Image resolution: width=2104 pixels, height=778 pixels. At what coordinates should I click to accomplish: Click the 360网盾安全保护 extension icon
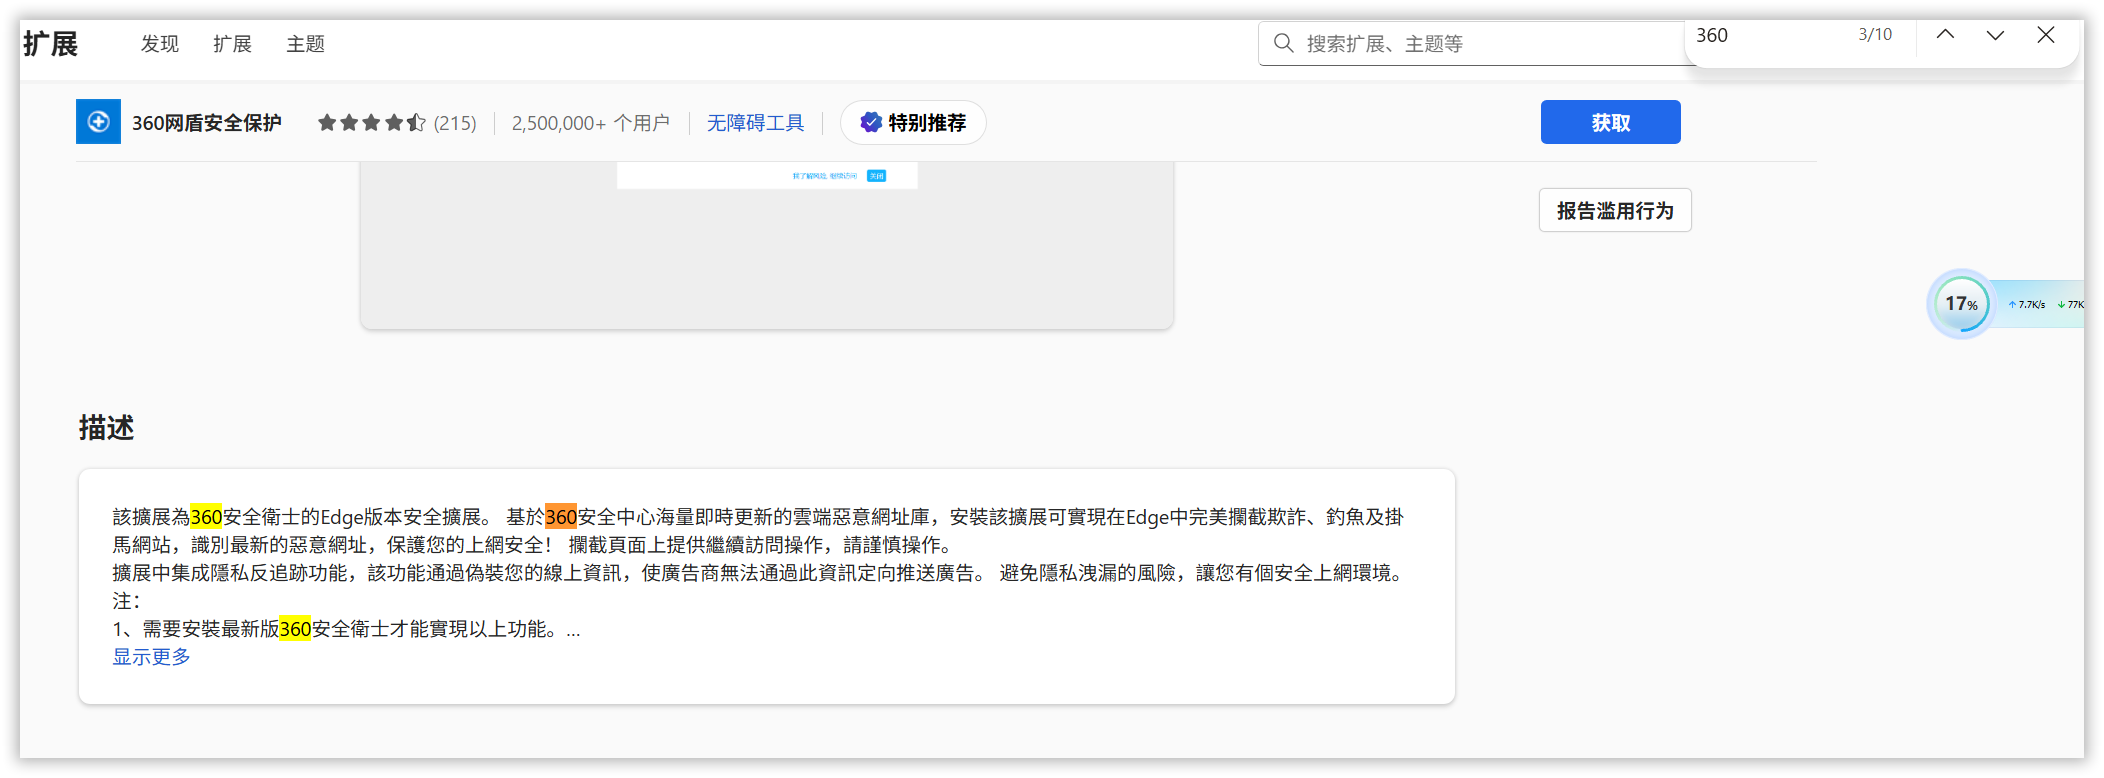coord(98,122)
